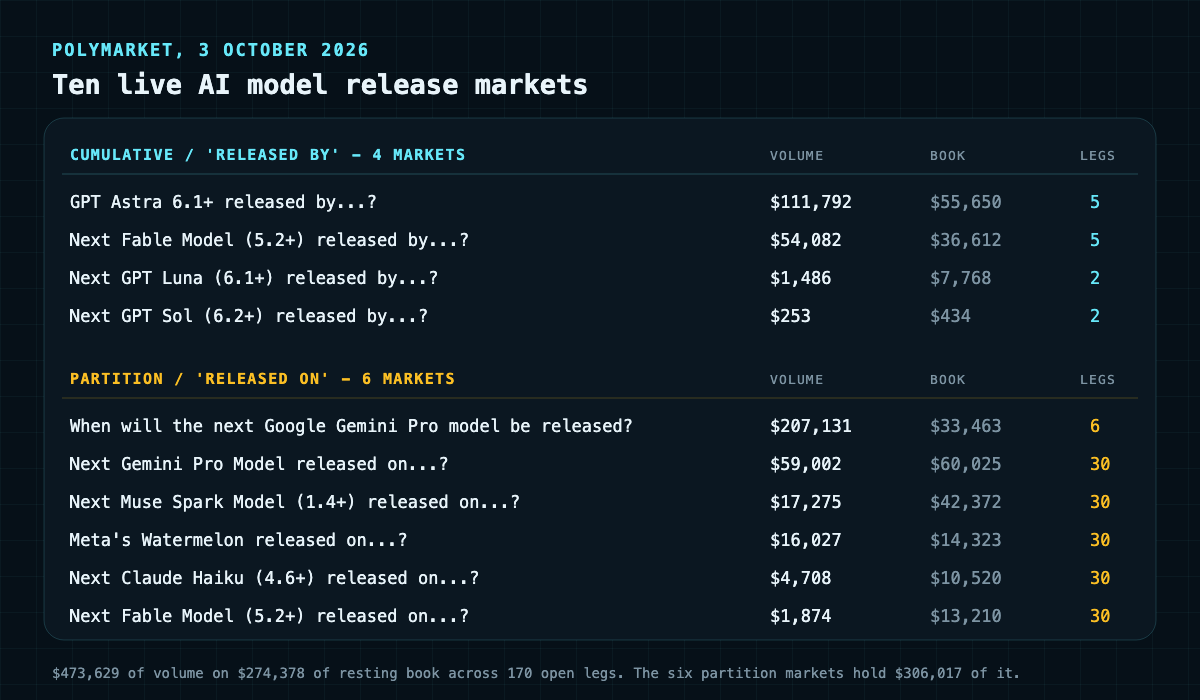Click the volume value $59,002
1200x700 pixels.
(x=806, y=464)
